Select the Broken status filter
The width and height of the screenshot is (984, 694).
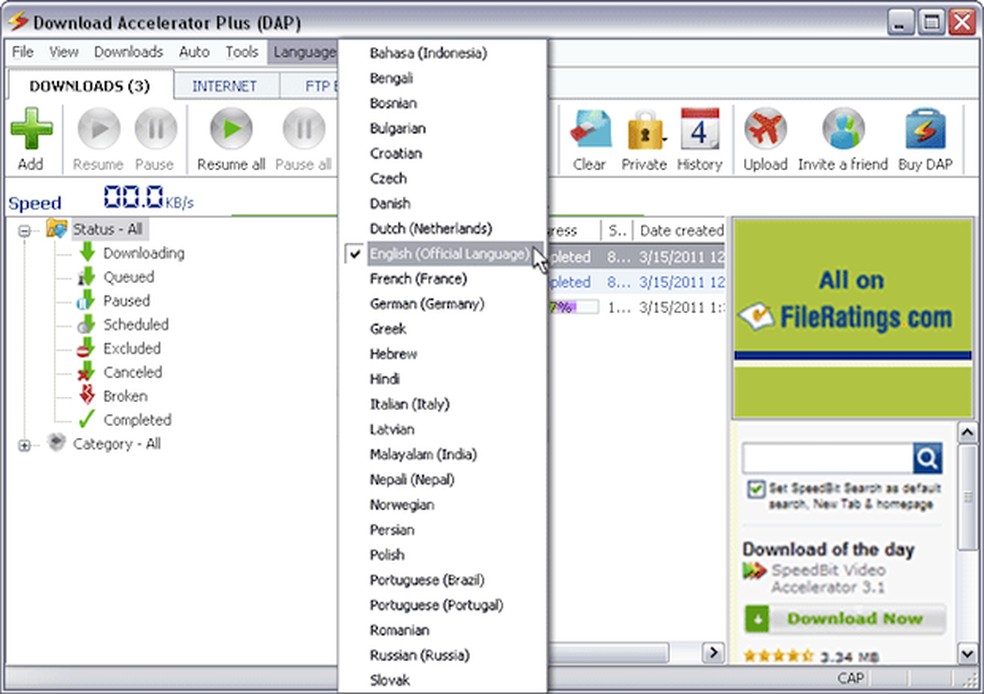point(125,396)
